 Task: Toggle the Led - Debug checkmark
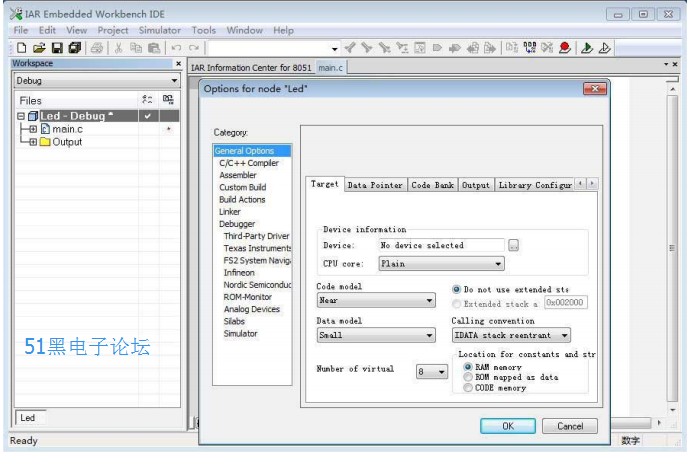click(148, 116)
